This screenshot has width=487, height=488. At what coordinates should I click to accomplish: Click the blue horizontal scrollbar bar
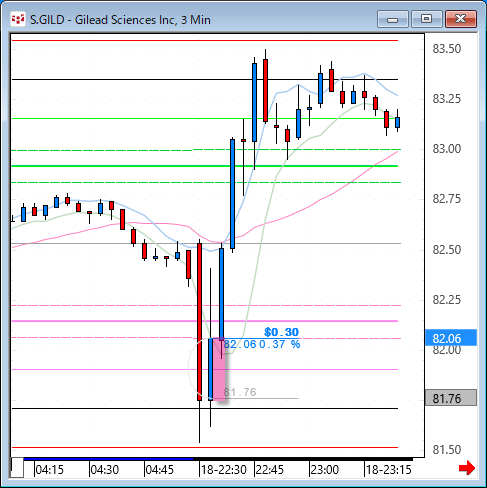pyautogui.click(x=108, y=459)
